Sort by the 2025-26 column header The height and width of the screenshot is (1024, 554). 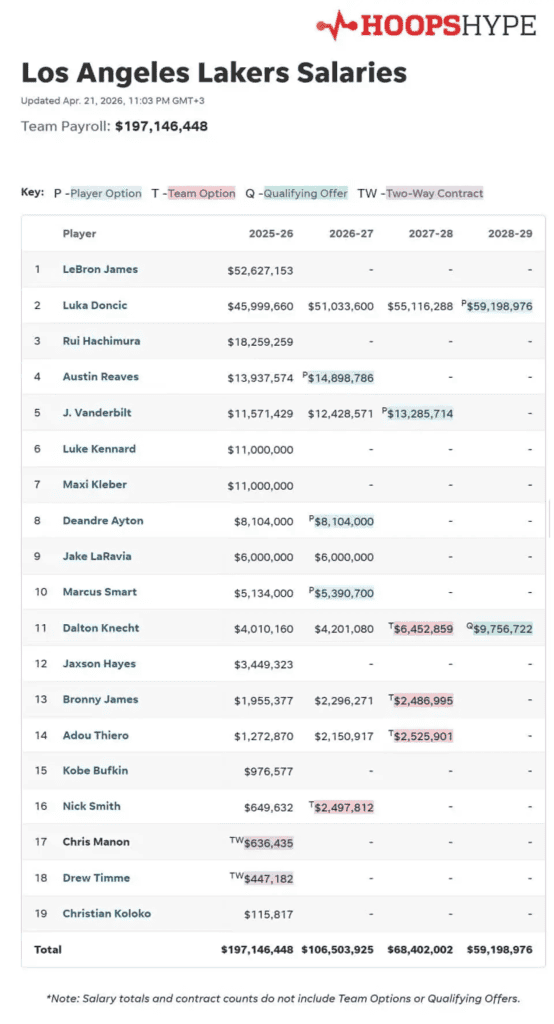pos(271,234)
